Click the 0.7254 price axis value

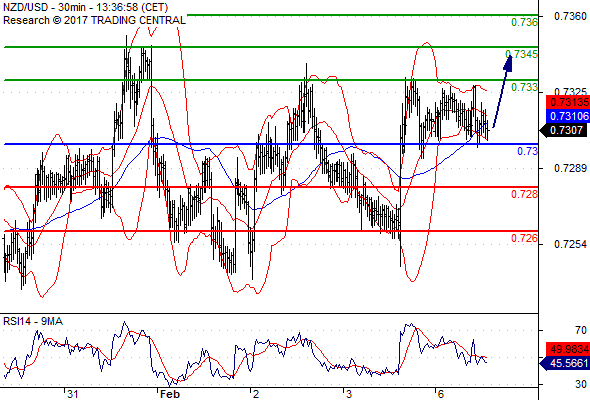570,244
